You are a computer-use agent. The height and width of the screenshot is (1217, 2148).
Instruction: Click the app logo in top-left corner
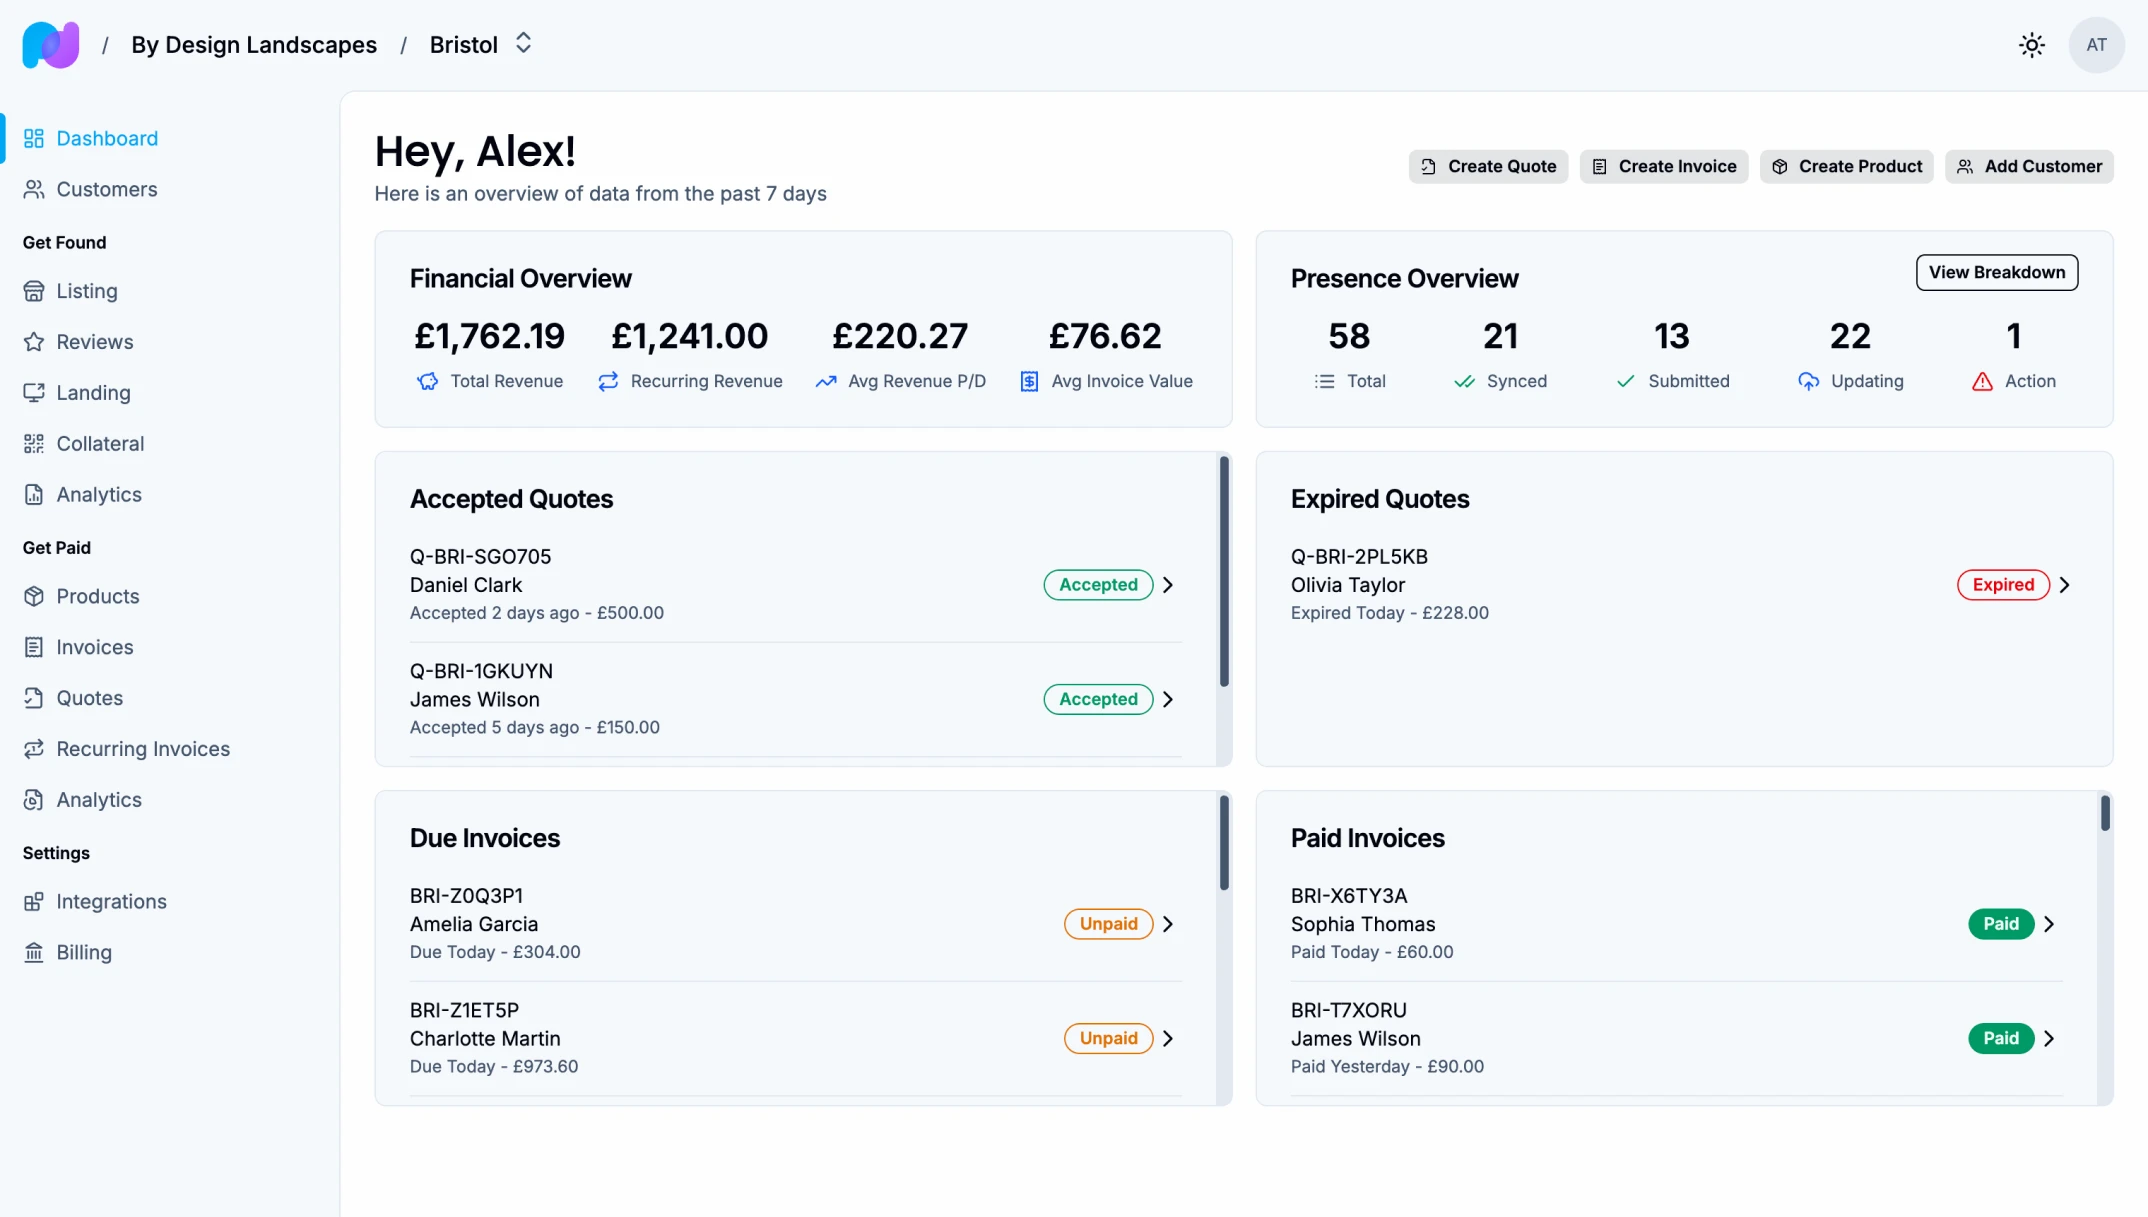click(50, 45)
